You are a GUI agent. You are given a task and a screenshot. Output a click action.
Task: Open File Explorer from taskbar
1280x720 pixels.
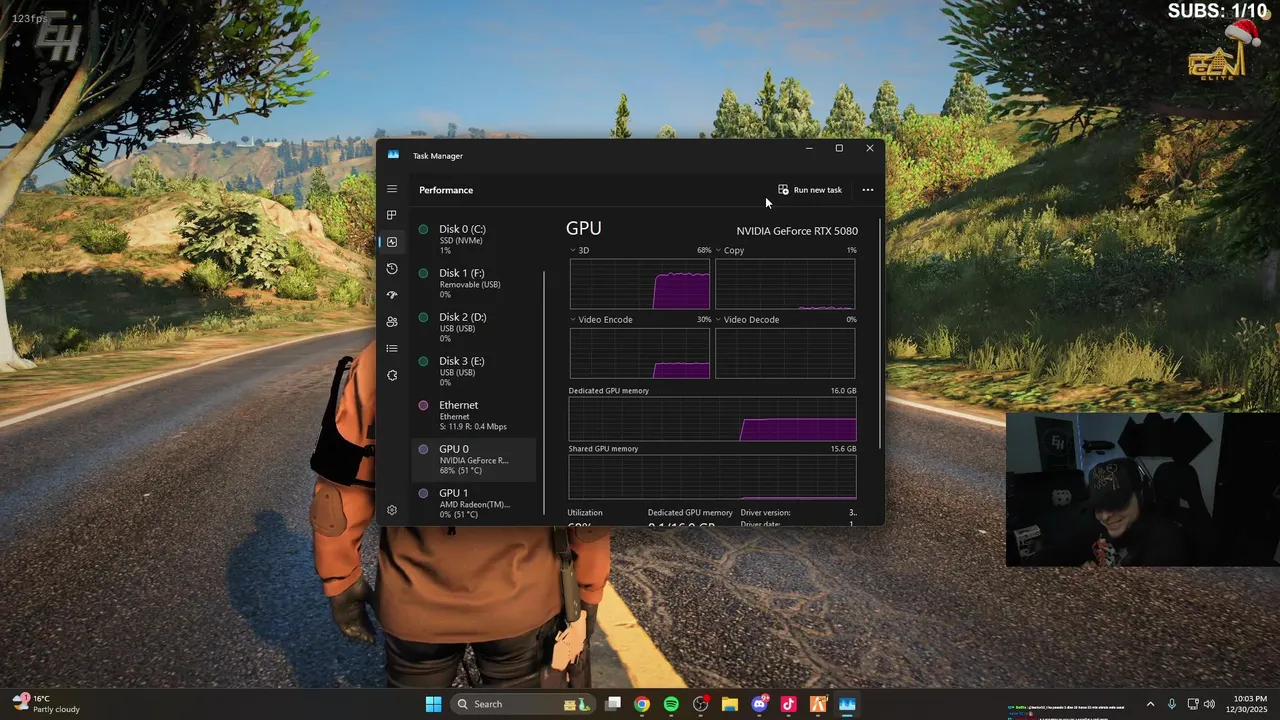(730, 704)
